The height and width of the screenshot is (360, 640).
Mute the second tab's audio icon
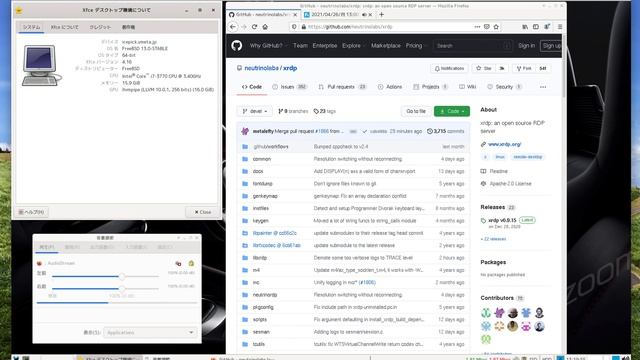coord(364,14)
